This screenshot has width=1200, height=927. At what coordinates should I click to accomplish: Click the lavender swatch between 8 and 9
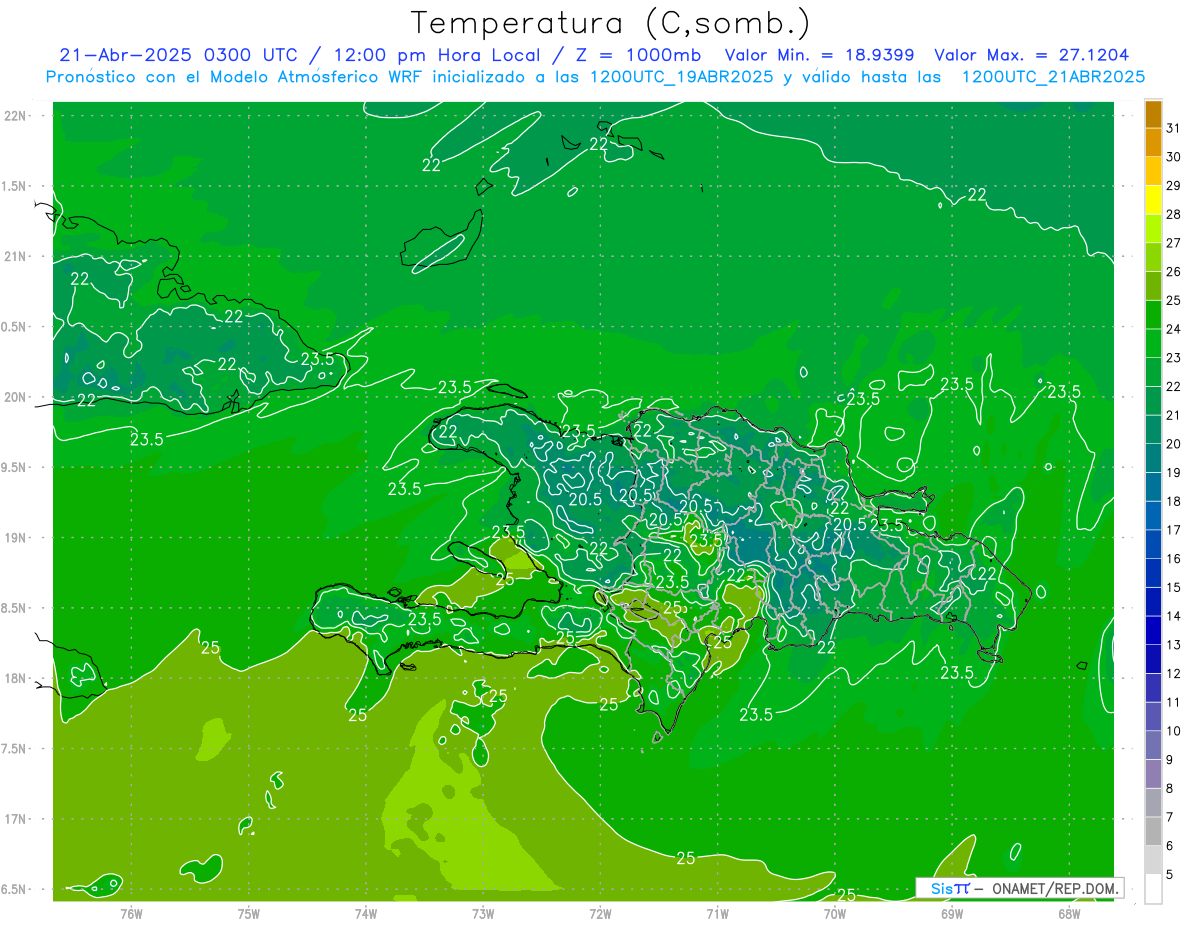pyautogui.click(x=1153, y=774)
